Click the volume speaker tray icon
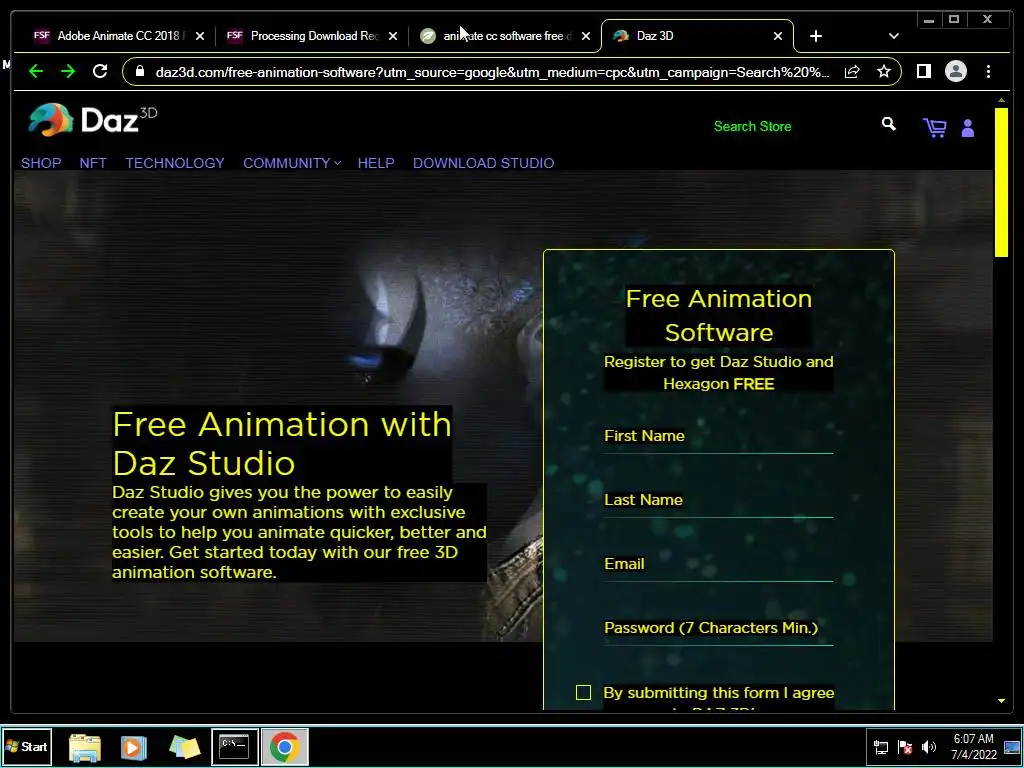 tap(928, 747)
